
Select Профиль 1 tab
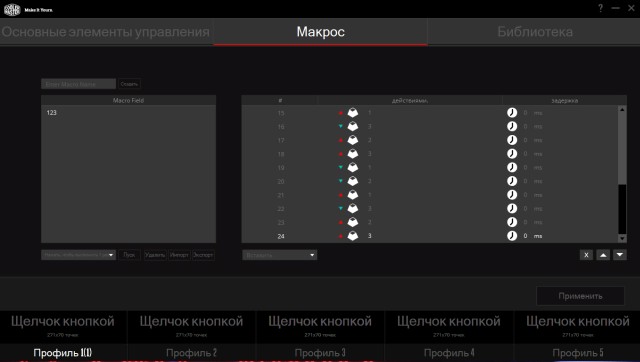(63, 353)
